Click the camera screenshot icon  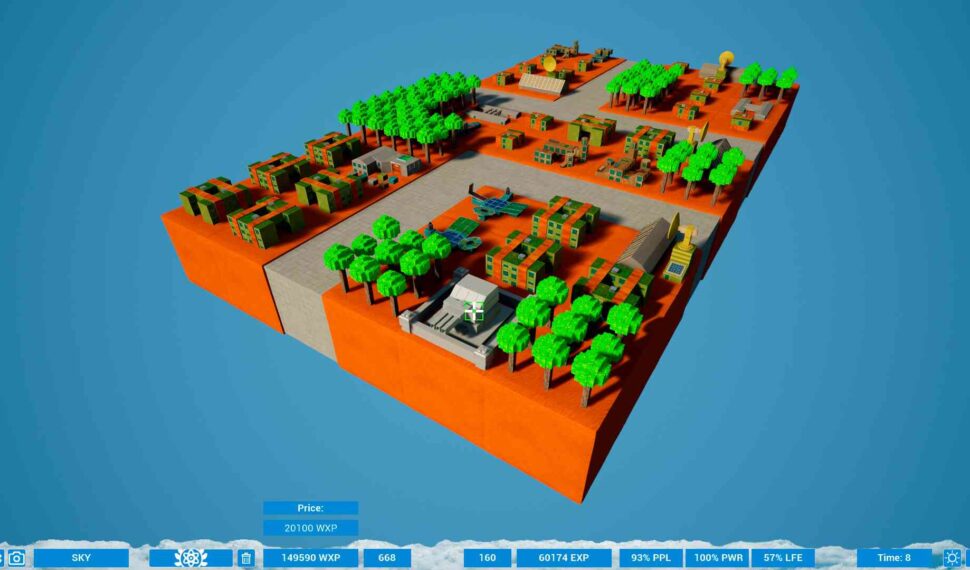pyautogui.click(x=16, y=558)
